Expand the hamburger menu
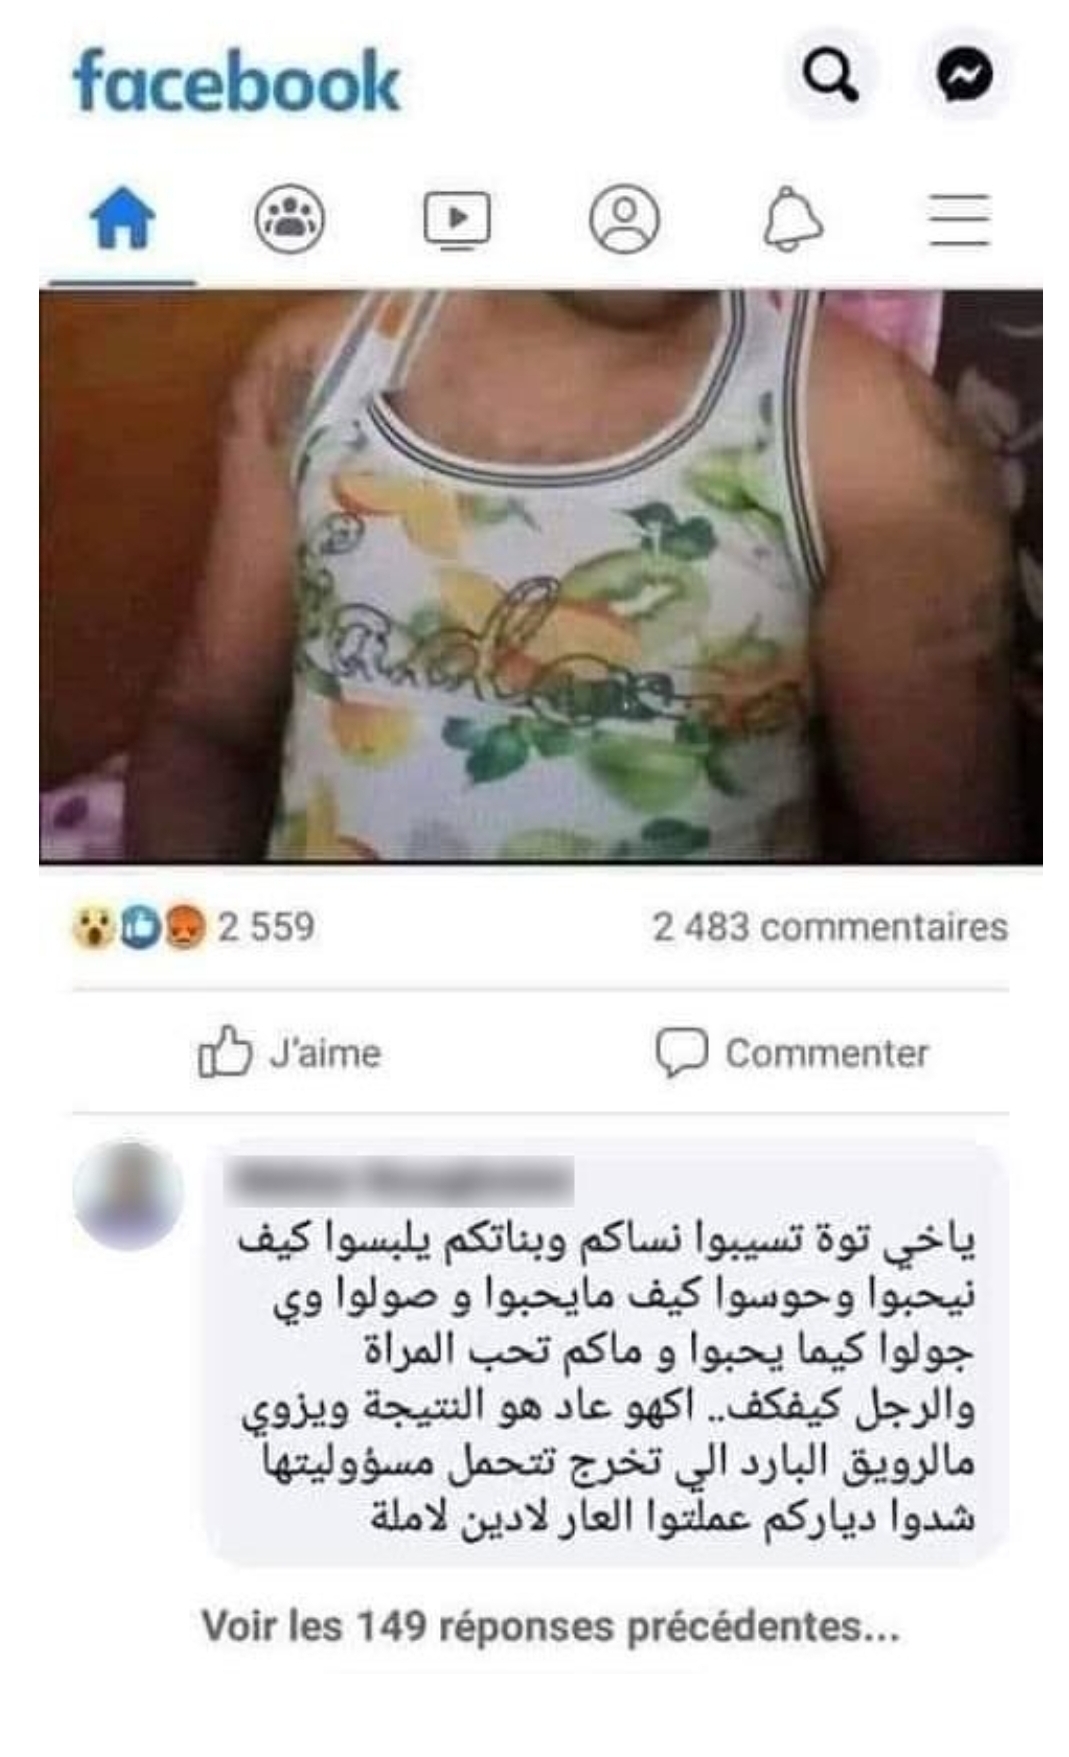The width and height of the screenshot is (1069, 1757). click(959, 219)
